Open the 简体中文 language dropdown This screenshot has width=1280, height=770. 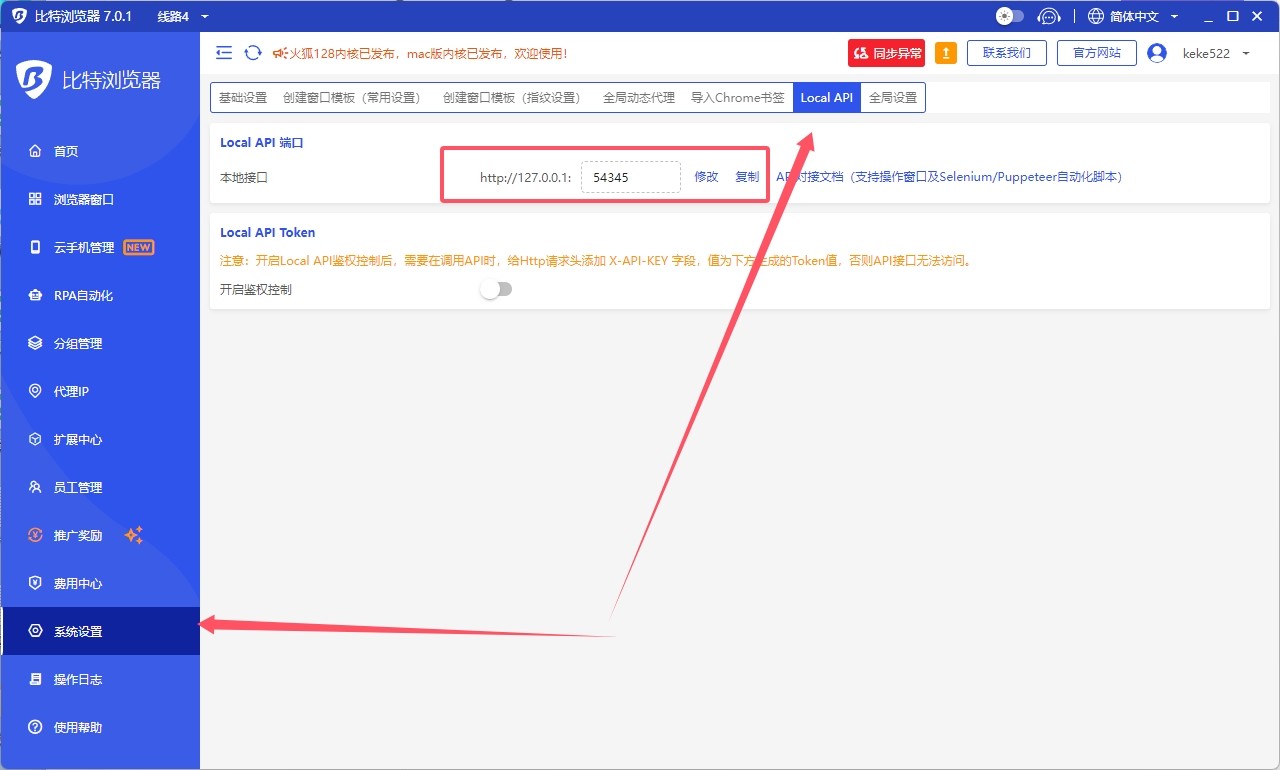coord(1133,16)
